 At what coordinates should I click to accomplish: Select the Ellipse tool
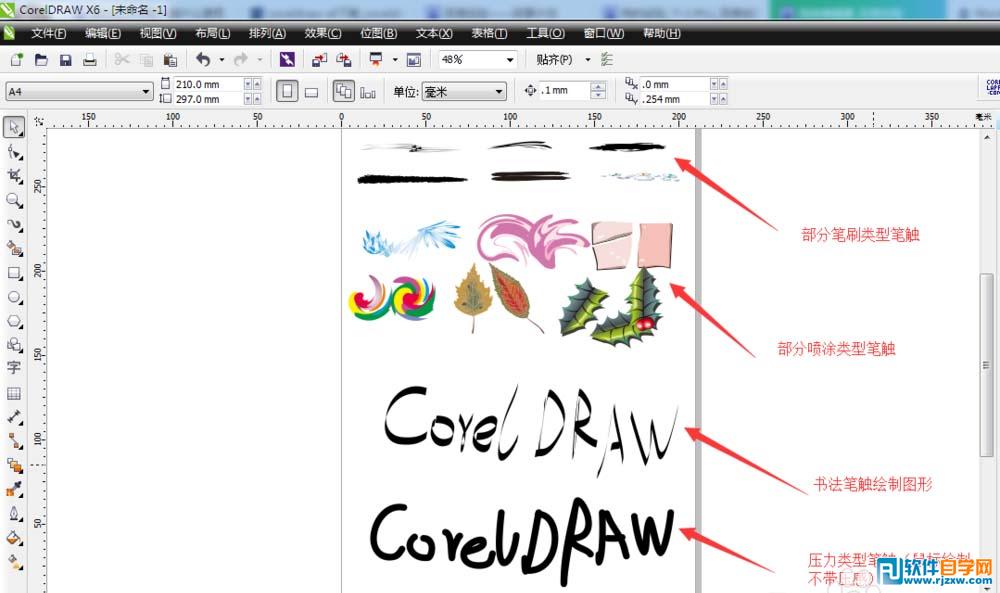(x=14, y=297)
